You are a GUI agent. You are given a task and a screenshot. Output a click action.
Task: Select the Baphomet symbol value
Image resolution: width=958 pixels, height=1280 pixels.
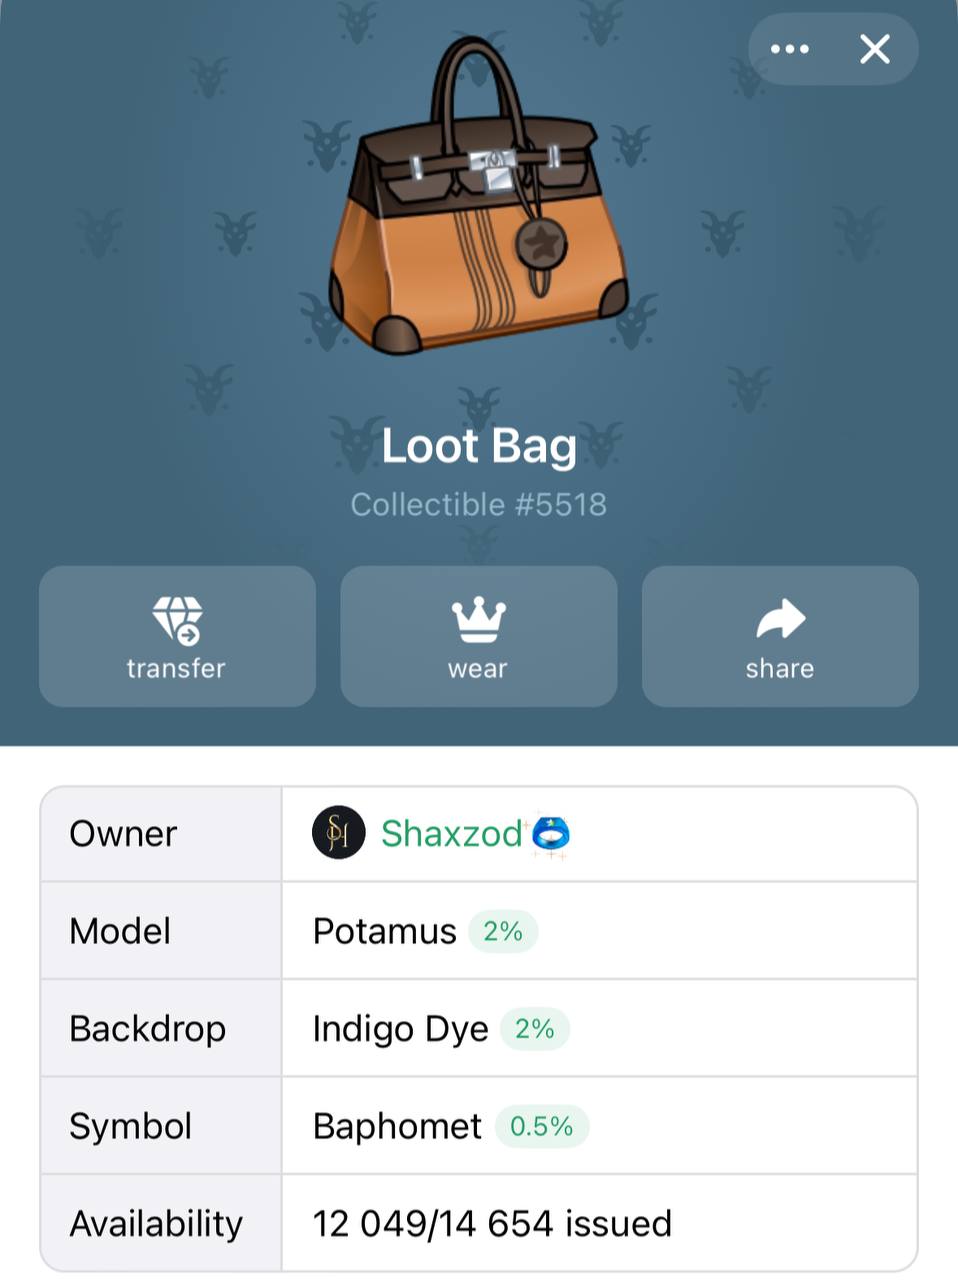click(397, 1126)
